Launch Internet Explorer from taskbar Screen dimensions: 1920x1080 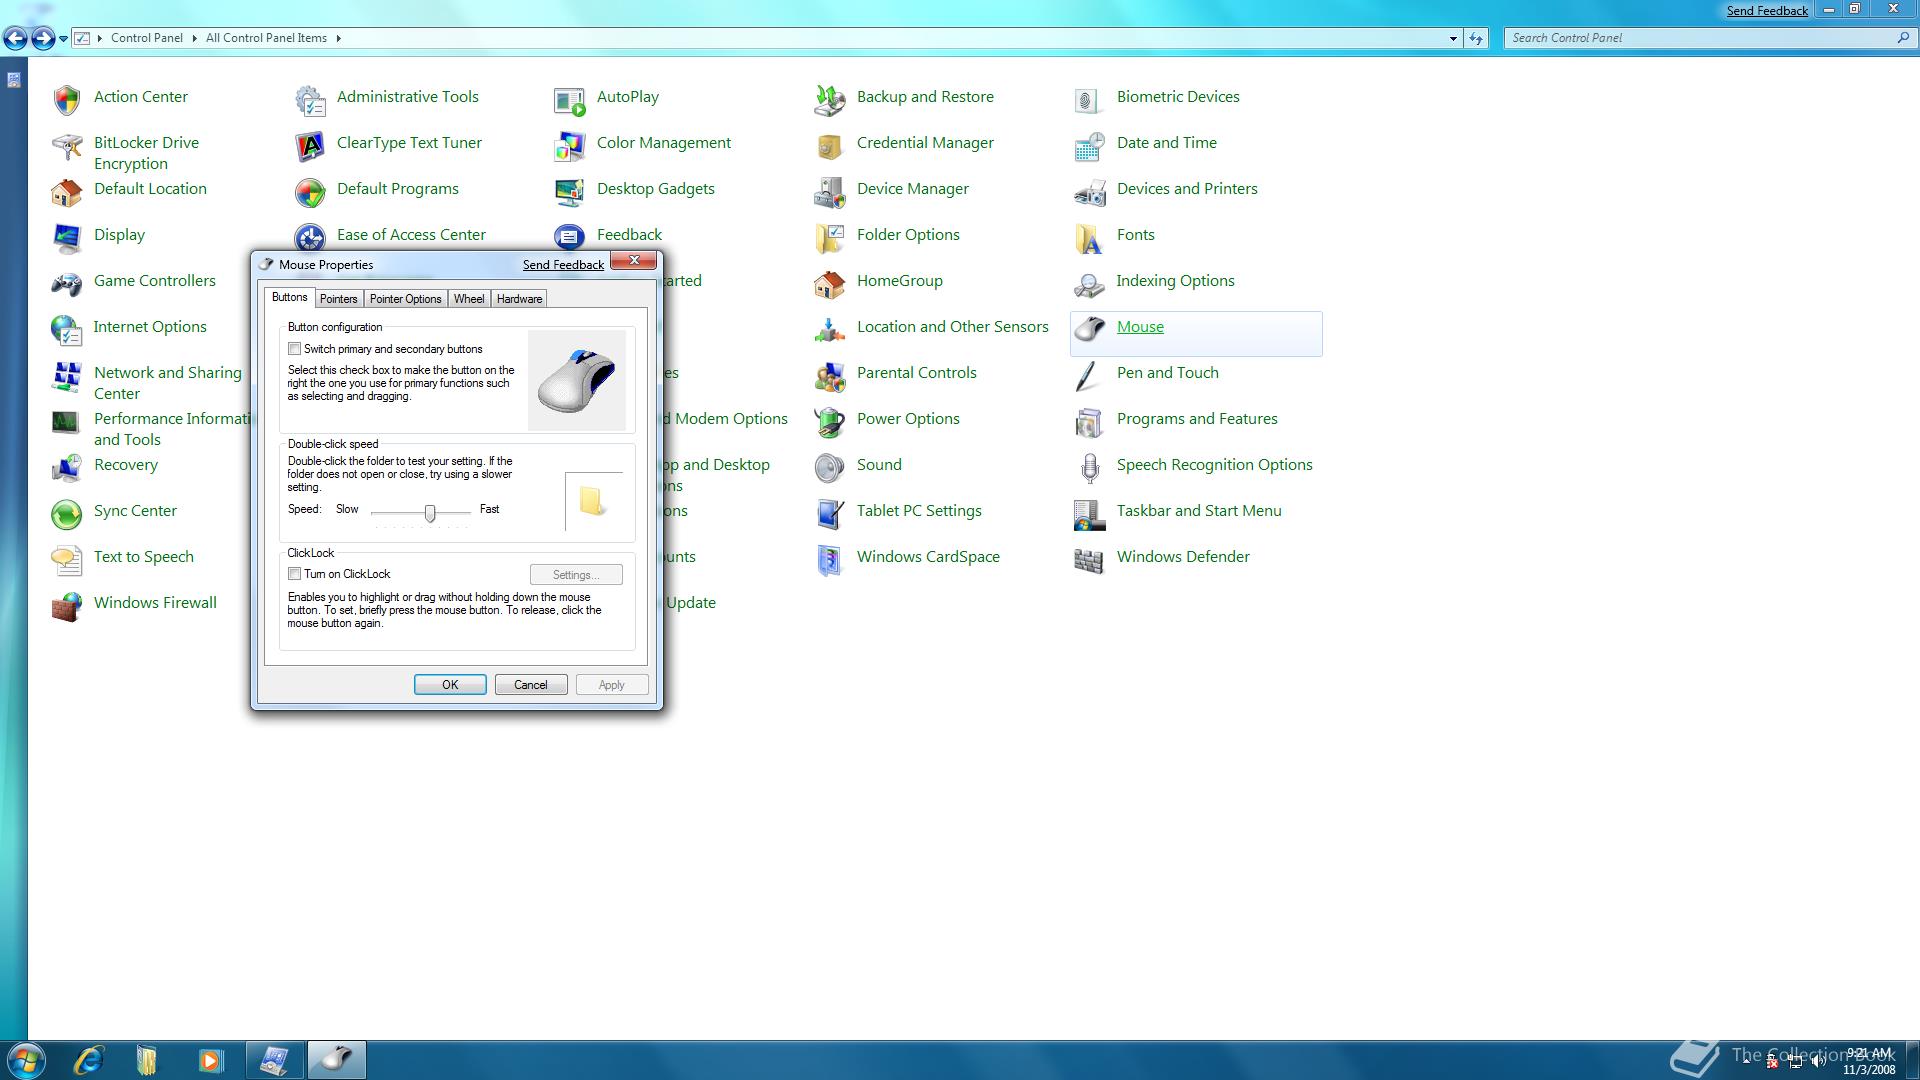[89, 1060]
